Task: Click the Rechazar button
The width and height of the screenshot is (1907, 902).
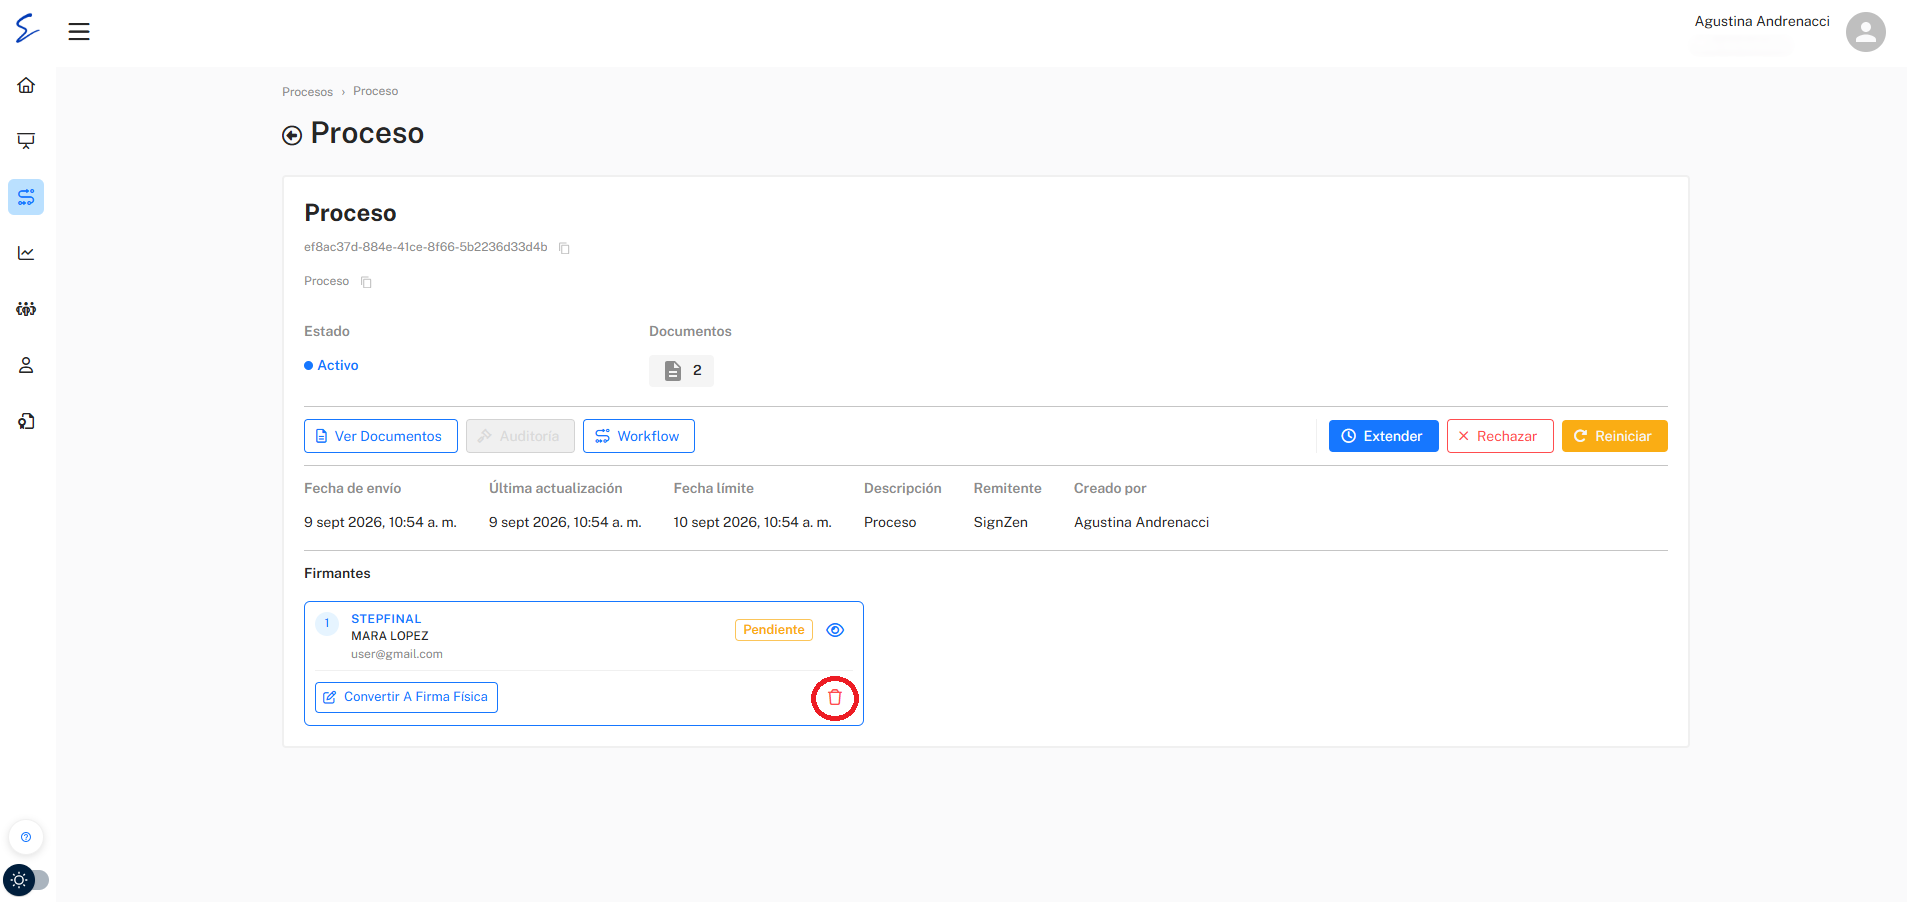Action: coord(1500,436)
